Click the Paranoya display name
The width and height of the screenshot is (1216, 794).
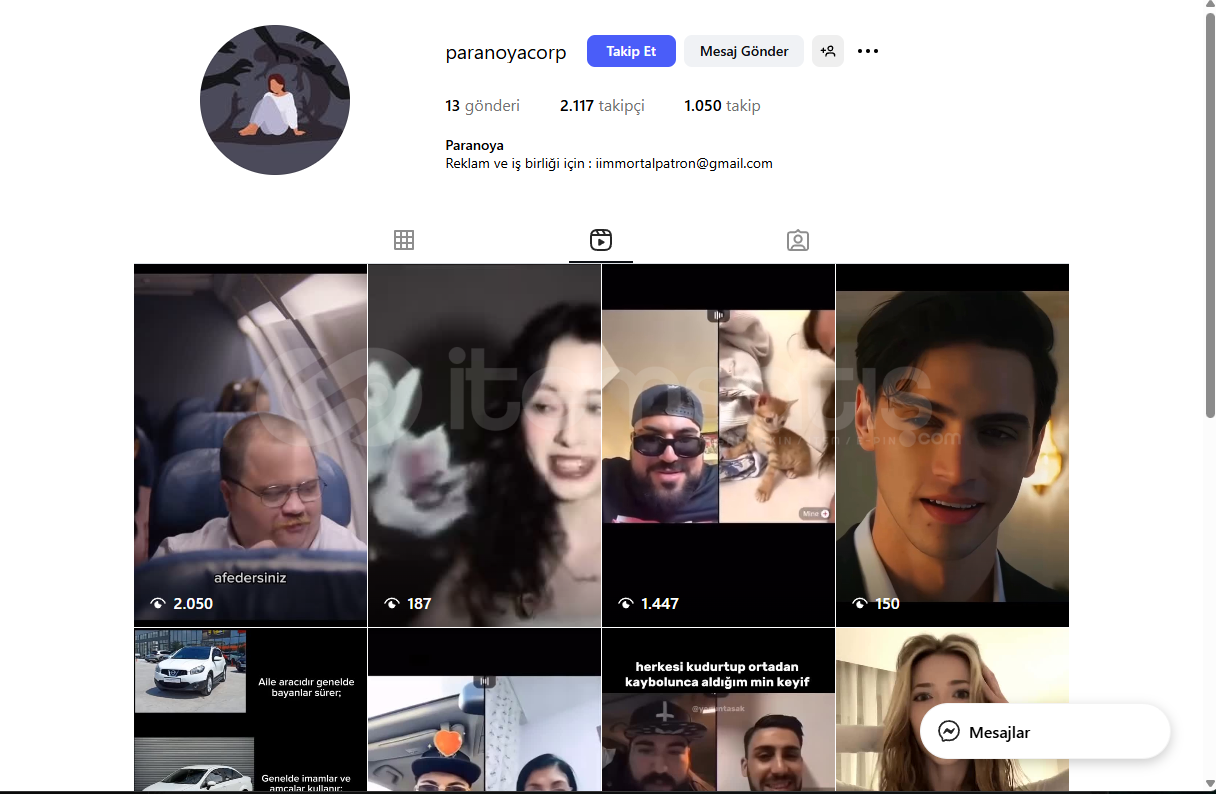coord(474,145)
